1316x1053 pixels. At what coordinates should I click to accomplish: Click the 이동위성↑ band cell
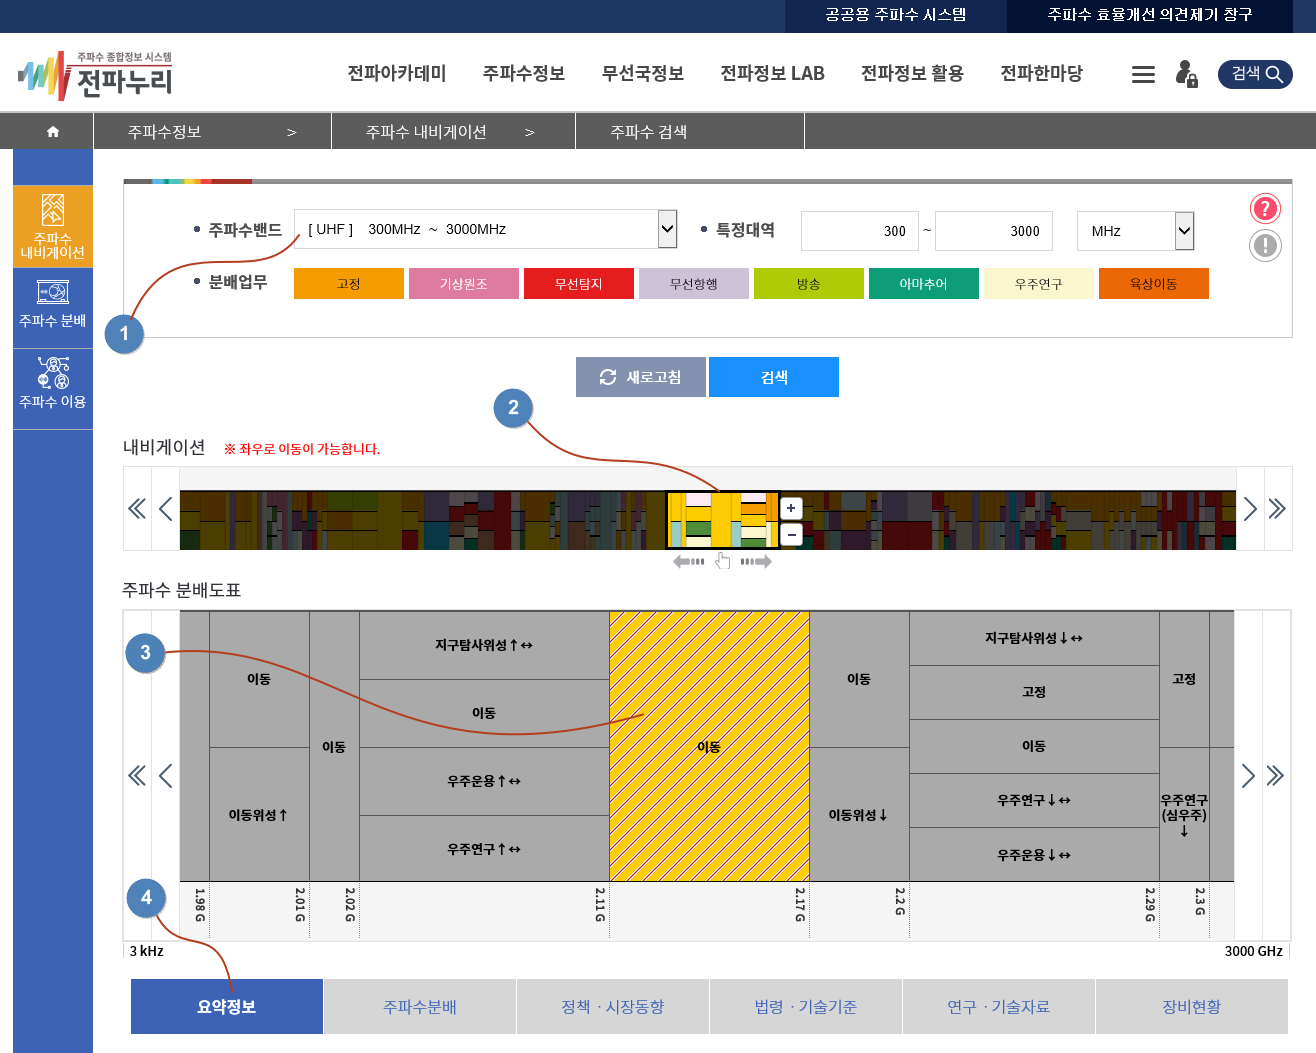tap(259, 814)
